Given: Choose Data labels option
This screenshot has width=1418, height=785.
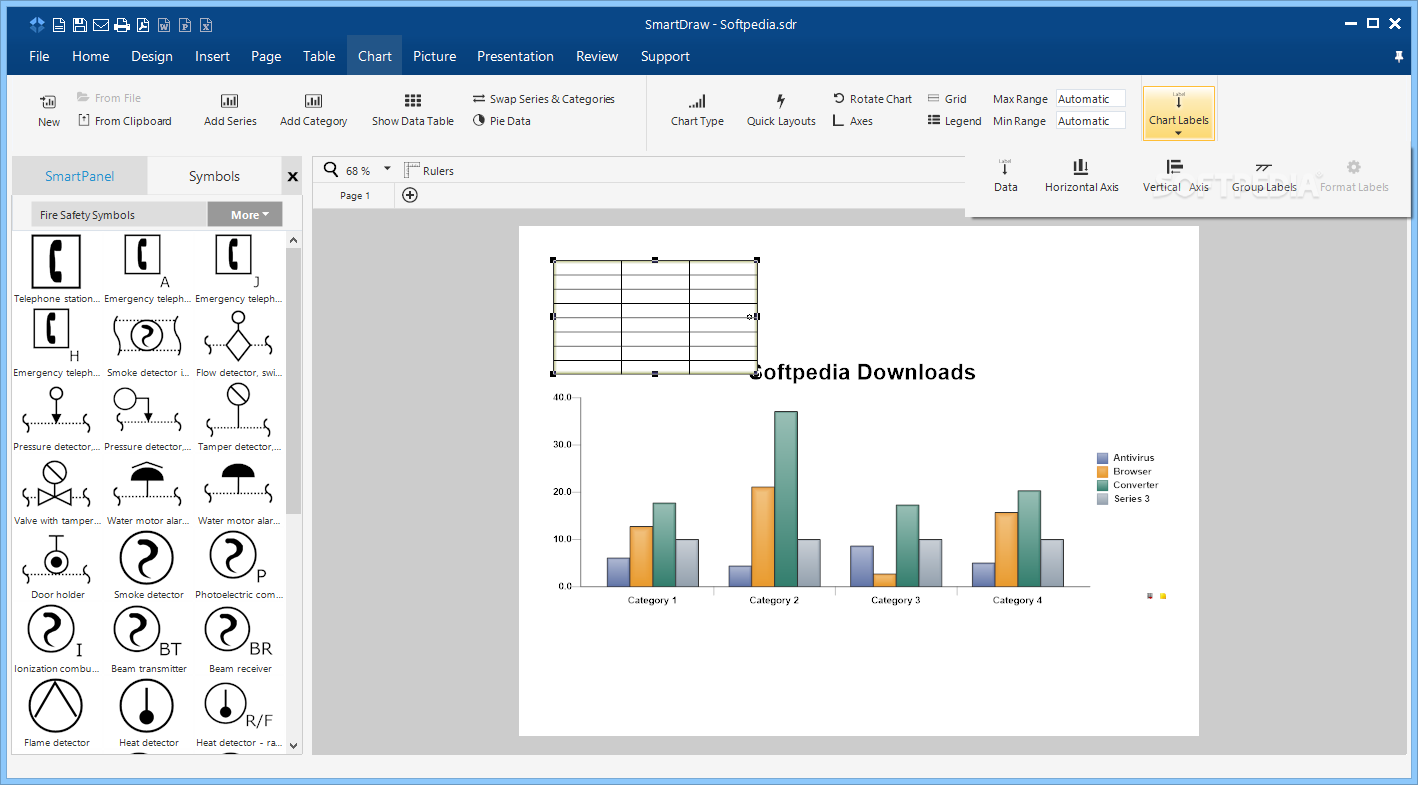Looking at the screenshot, I should click(1006, 175).
